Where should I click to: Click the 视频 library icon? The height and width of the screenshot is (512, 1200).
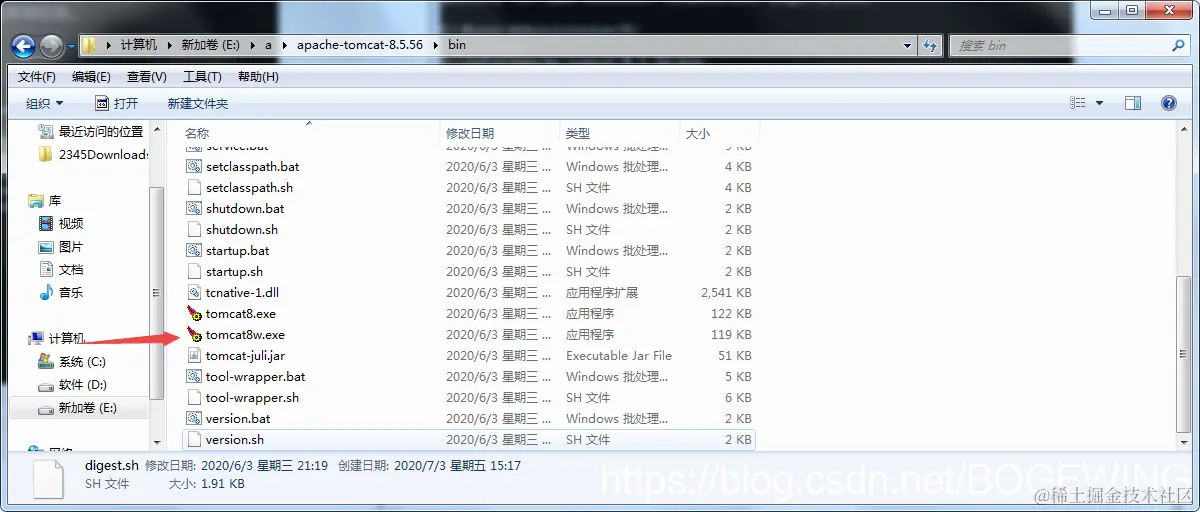tap(46, 224)
